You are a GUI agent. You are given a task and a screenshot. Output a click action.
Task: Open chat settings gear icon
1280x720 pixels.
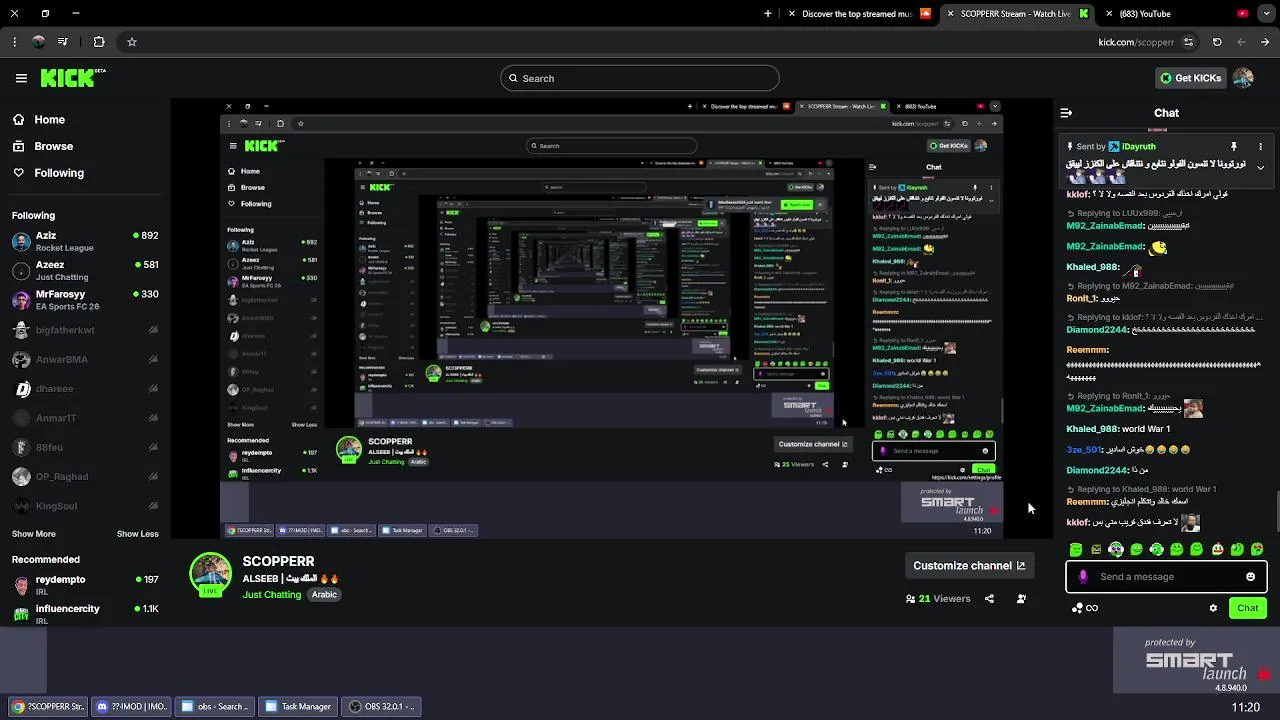click(1213, 608)
